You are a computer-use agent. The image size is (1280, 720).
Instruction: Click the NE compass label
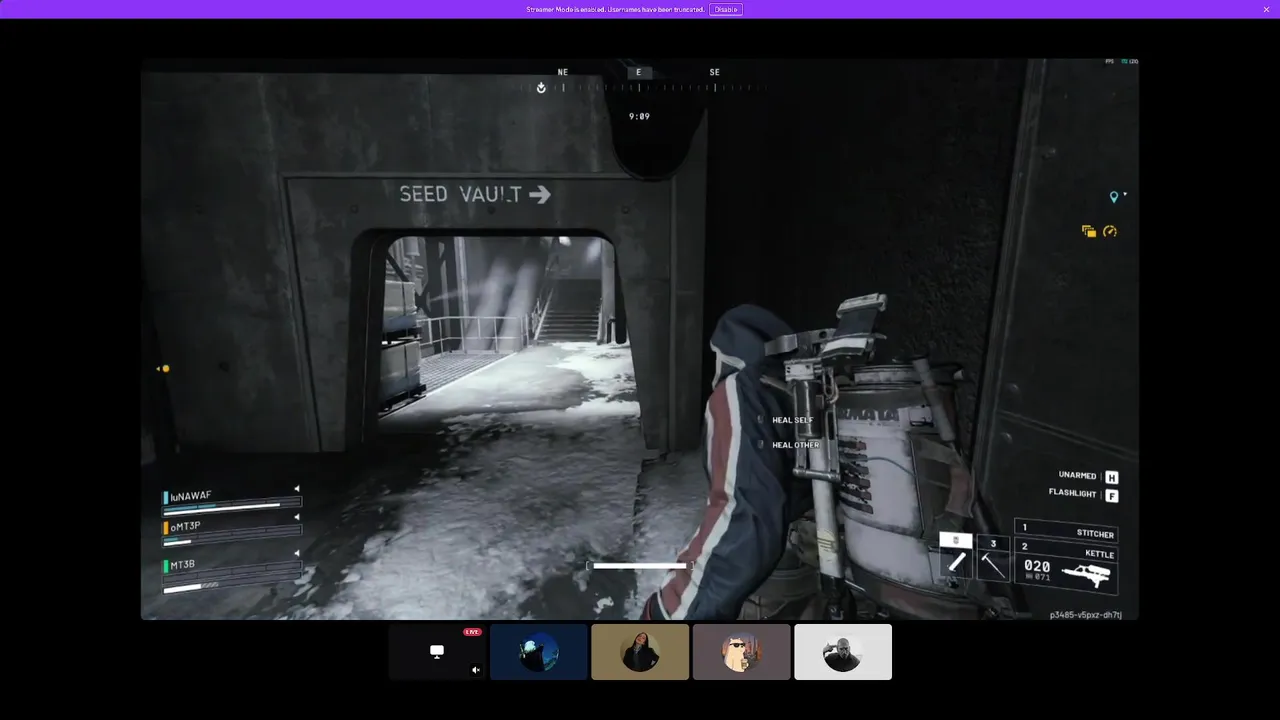(x=563, y=72)
